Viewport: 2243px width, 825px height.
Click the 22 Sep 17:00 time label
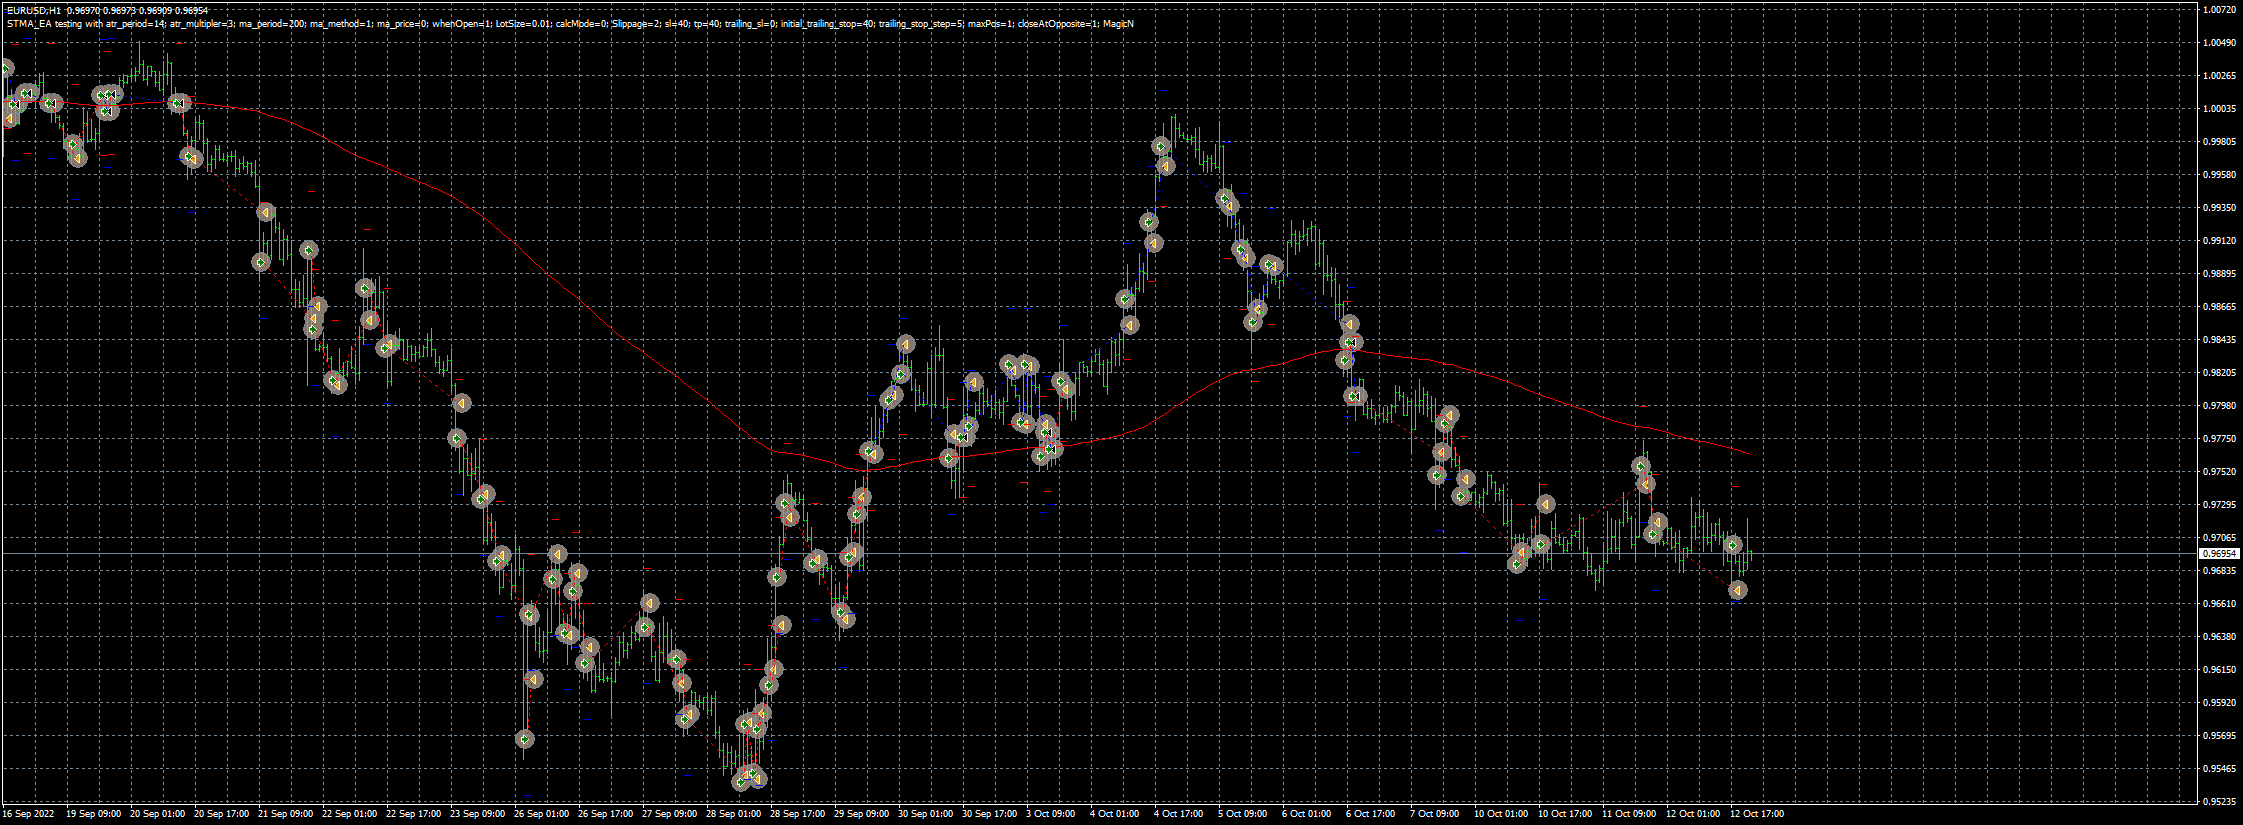(x=413, y=814)
